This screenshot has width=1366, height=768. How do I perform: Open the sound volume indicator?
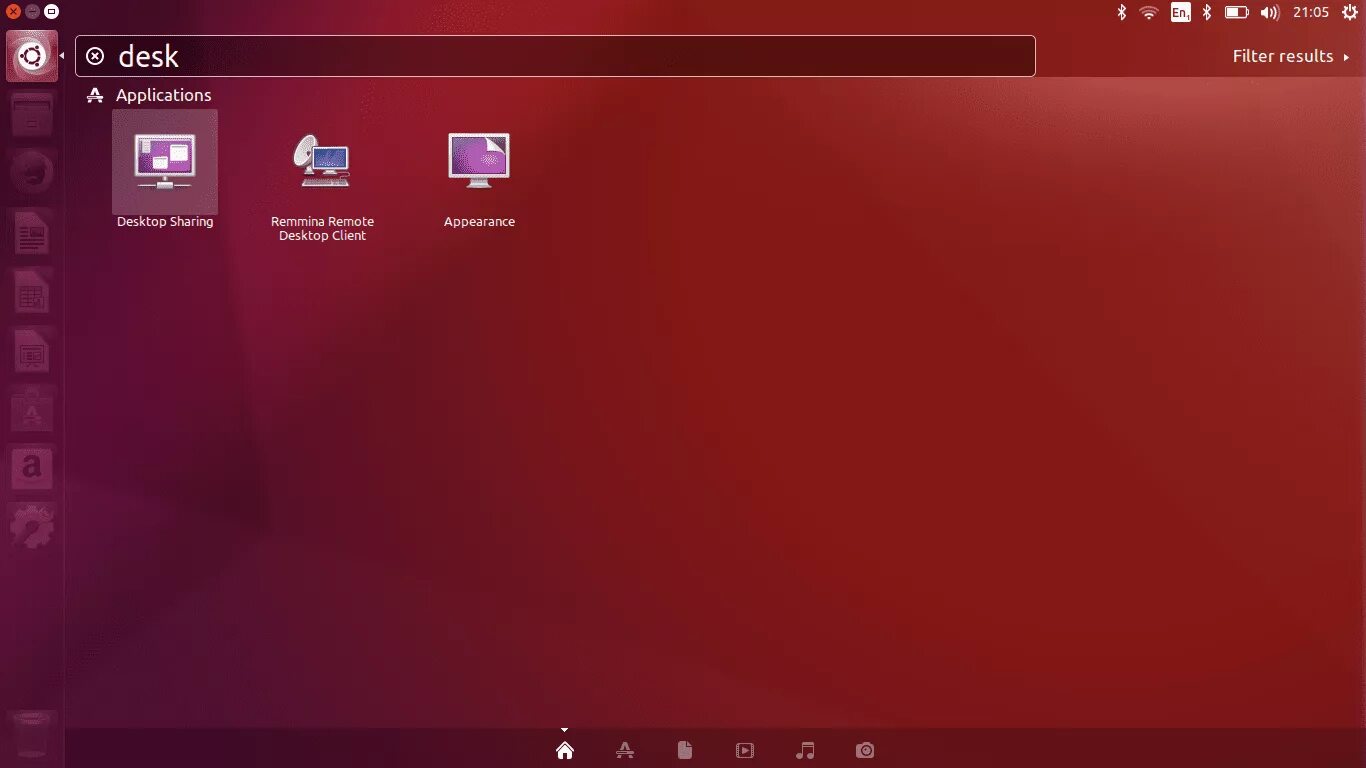coord(1270,12)
